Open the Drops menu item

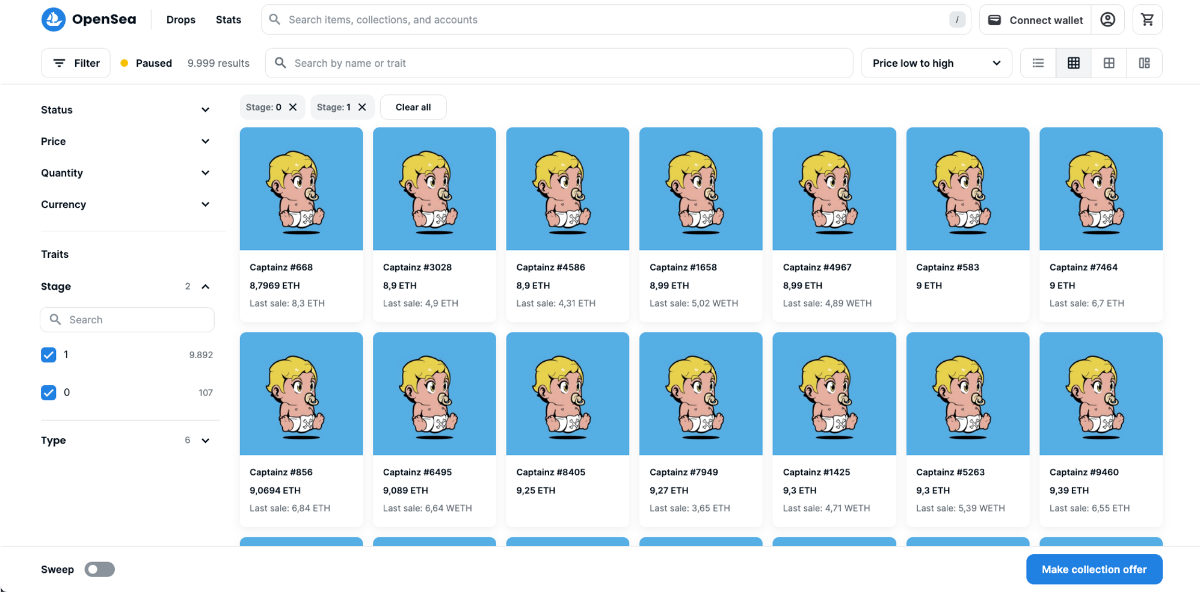coord(181,20)
